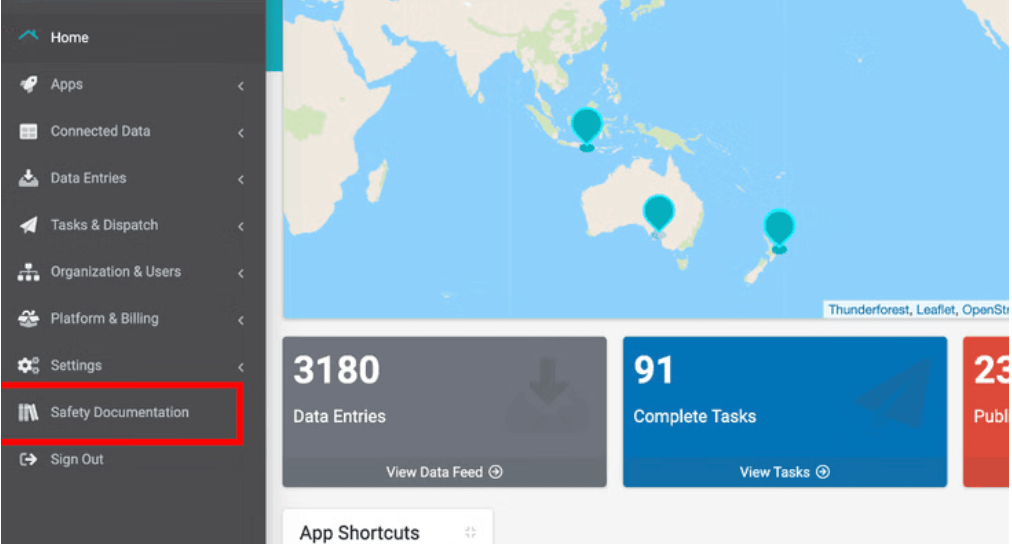Screen dimensions: 1012x544
Task: Open the View Tasks link
Action: (x=784, y=472)
